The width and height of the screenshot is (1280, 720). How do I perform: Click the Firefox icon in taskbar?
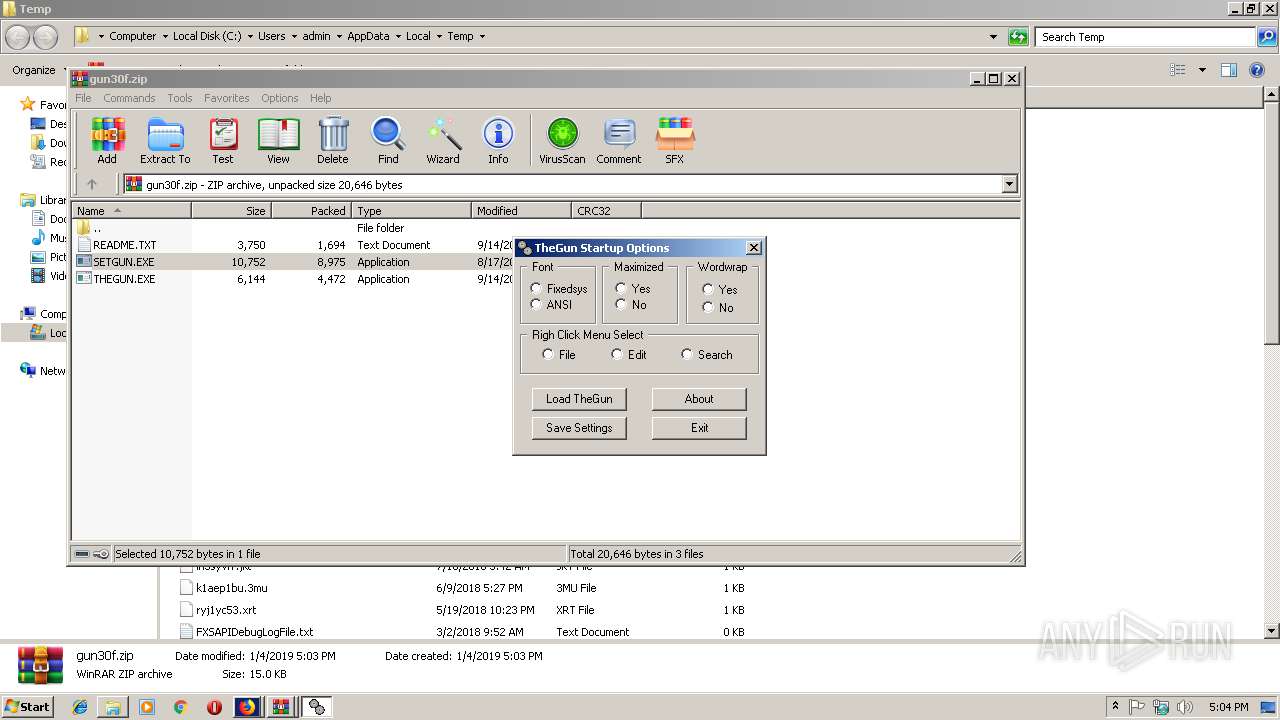[246, 707]
